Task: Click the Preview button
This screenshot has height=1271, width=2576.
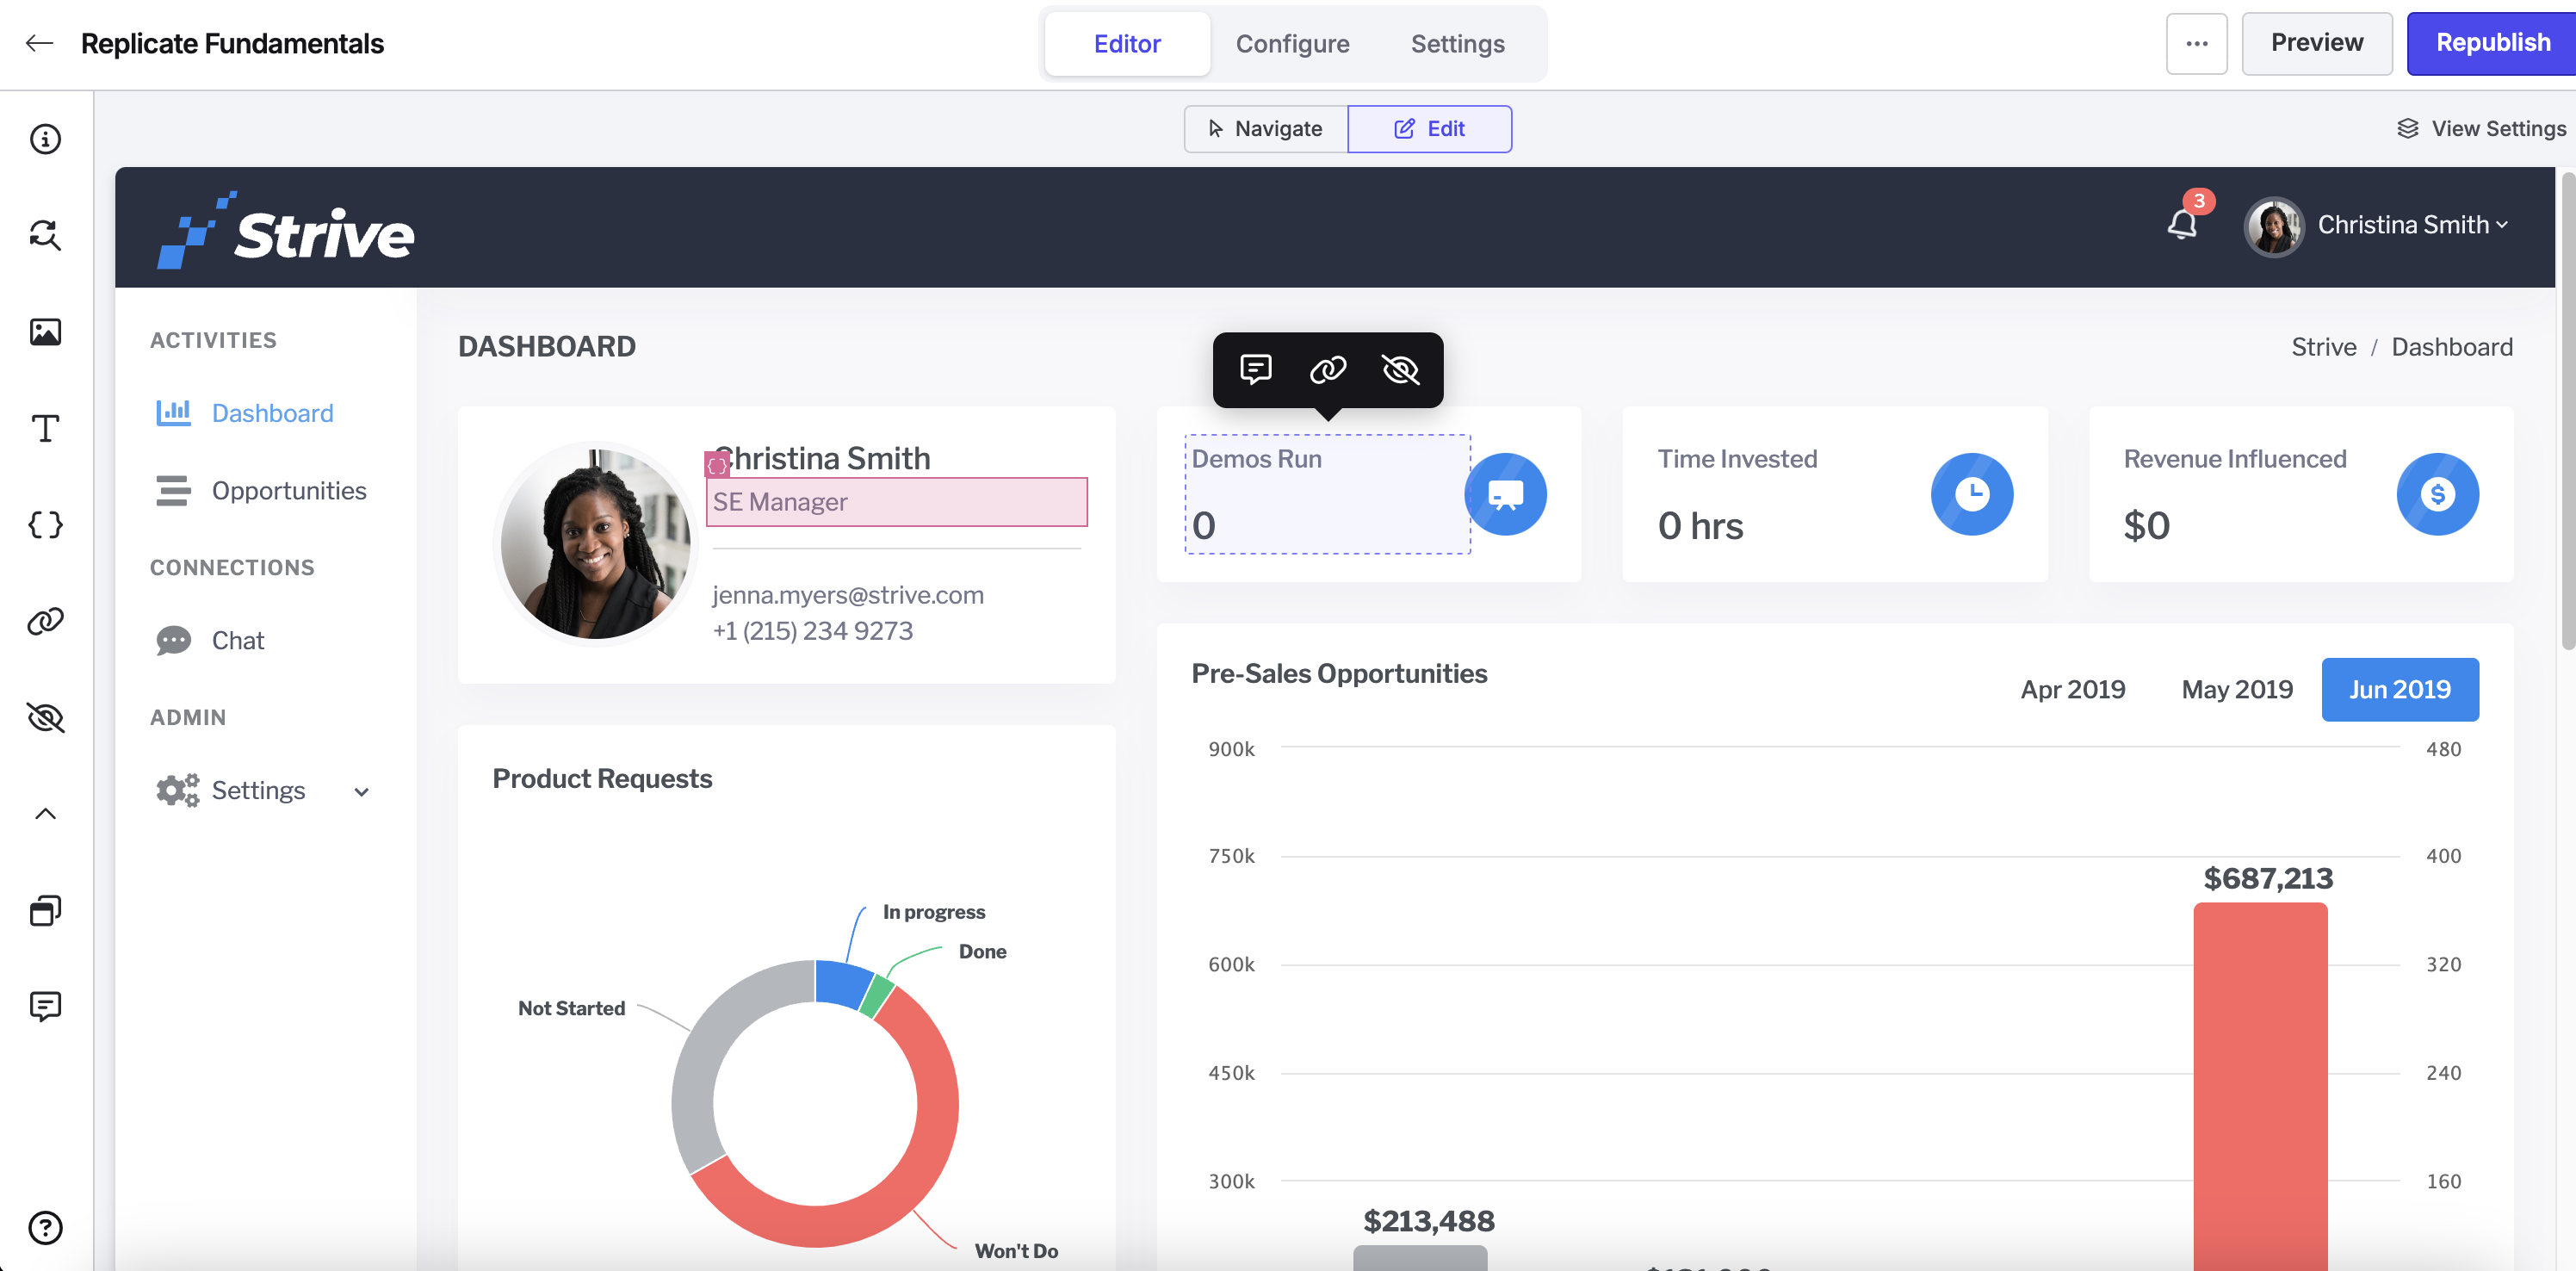Action: (x=2317, y=43)
